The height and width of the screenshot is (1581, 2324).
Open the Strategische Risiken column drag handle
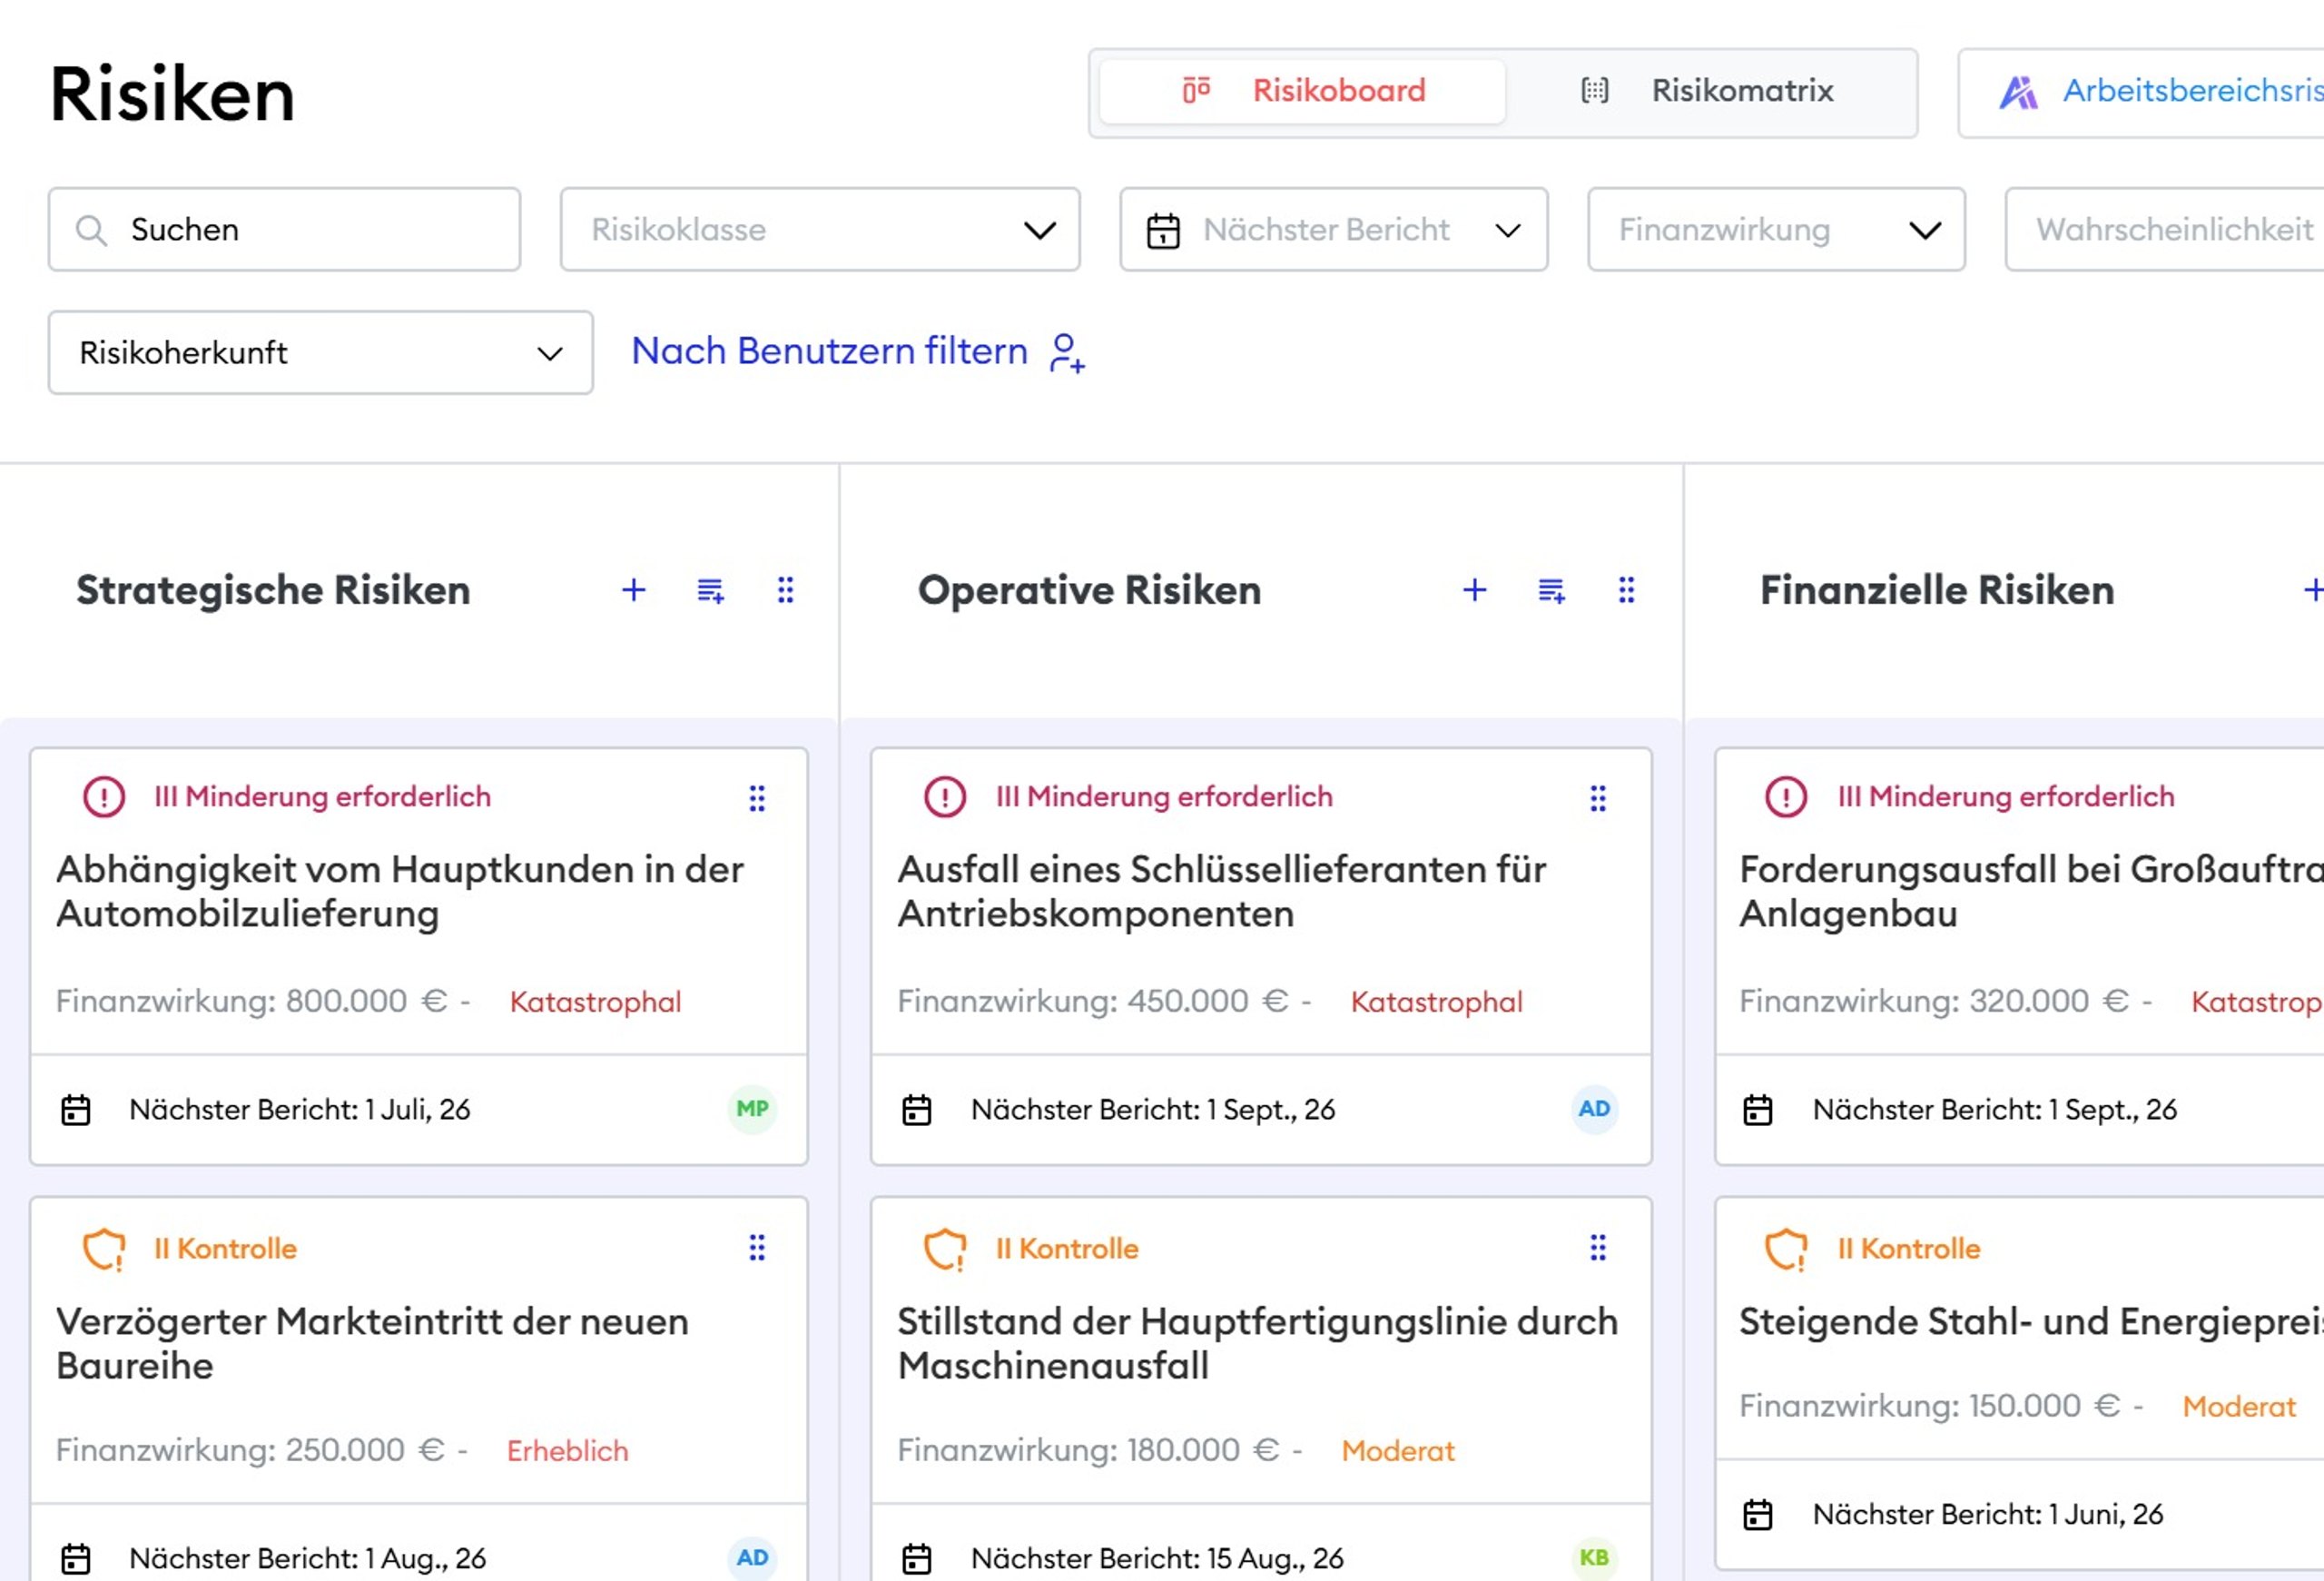(x=786, y=590)
